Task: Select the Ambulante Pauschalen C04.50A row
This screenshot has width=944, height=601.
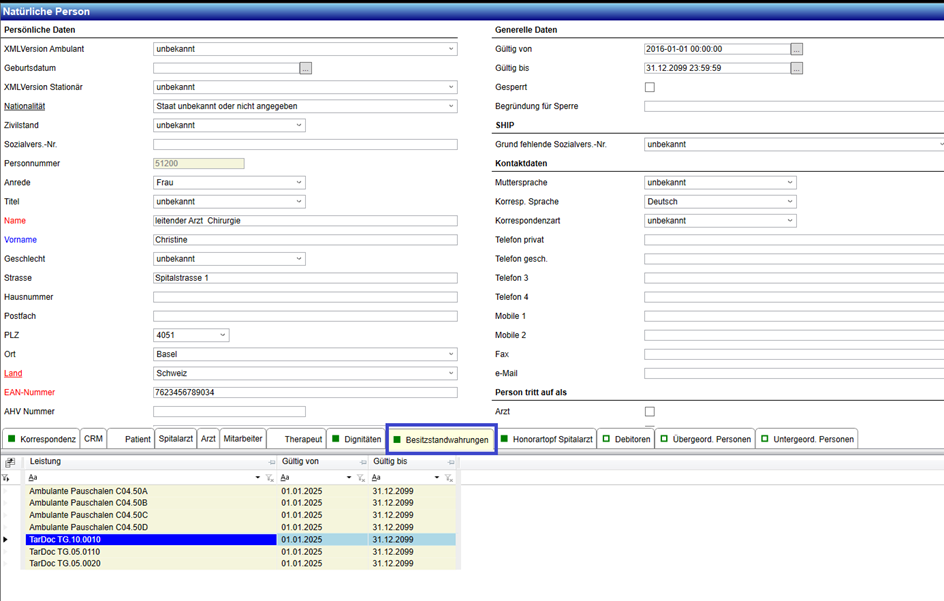Action: pos(88,491)
